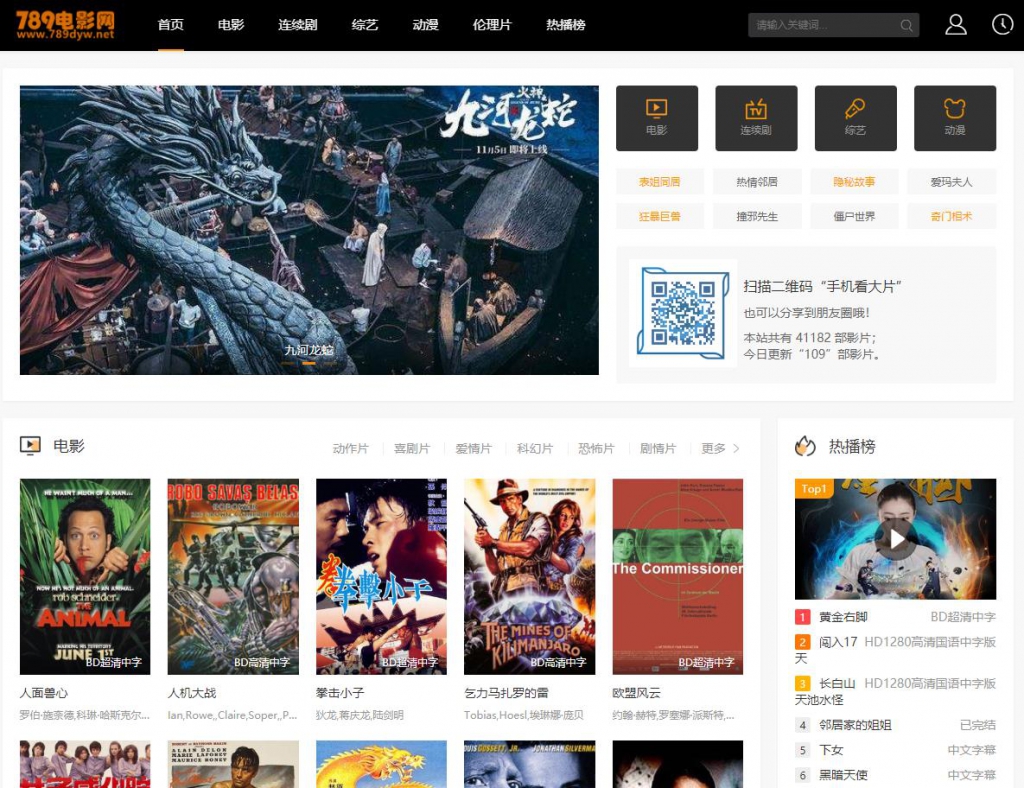Click the 人机大战 title text

tap(192, 693)
